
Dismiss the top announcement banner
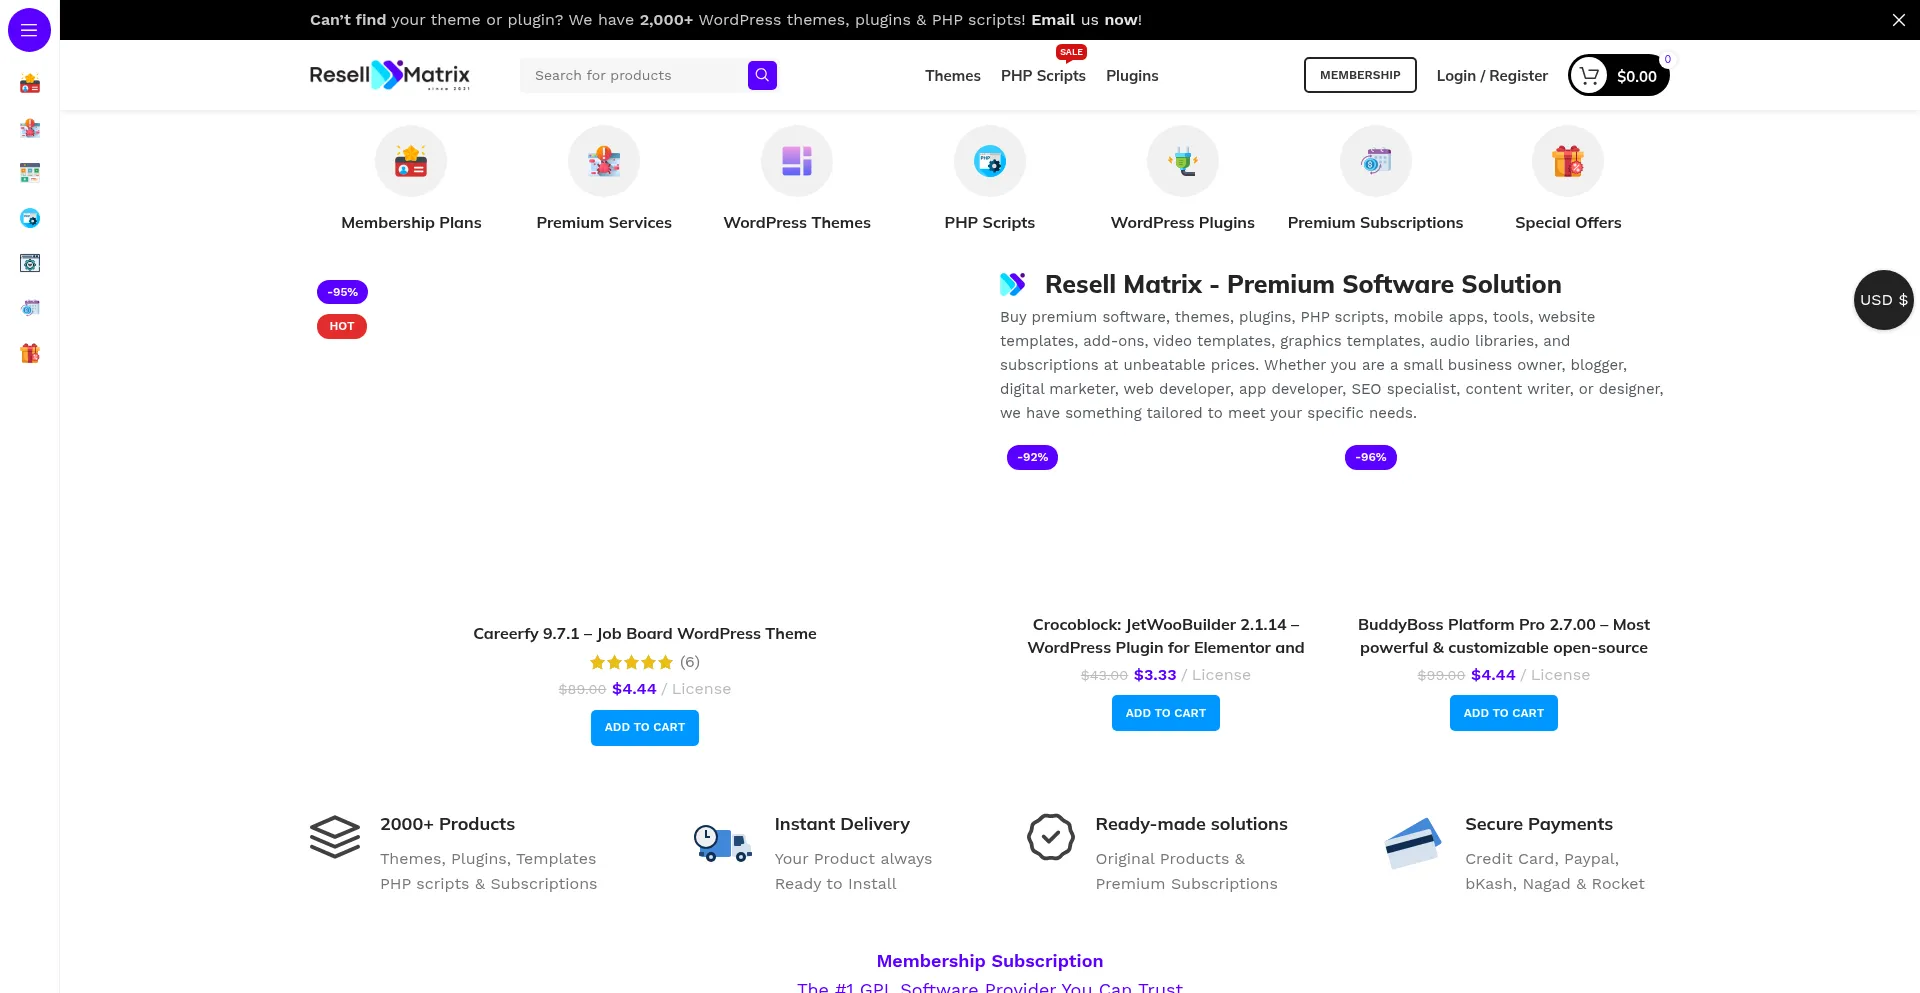click(x=1898, y=20)
